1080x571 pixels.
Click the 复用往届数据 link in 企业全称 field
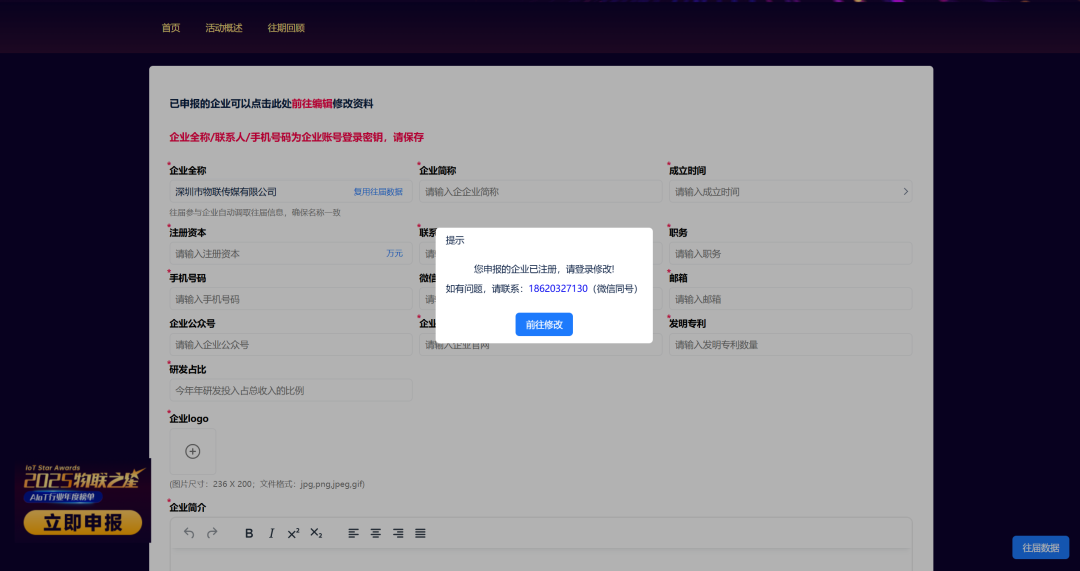378,191
